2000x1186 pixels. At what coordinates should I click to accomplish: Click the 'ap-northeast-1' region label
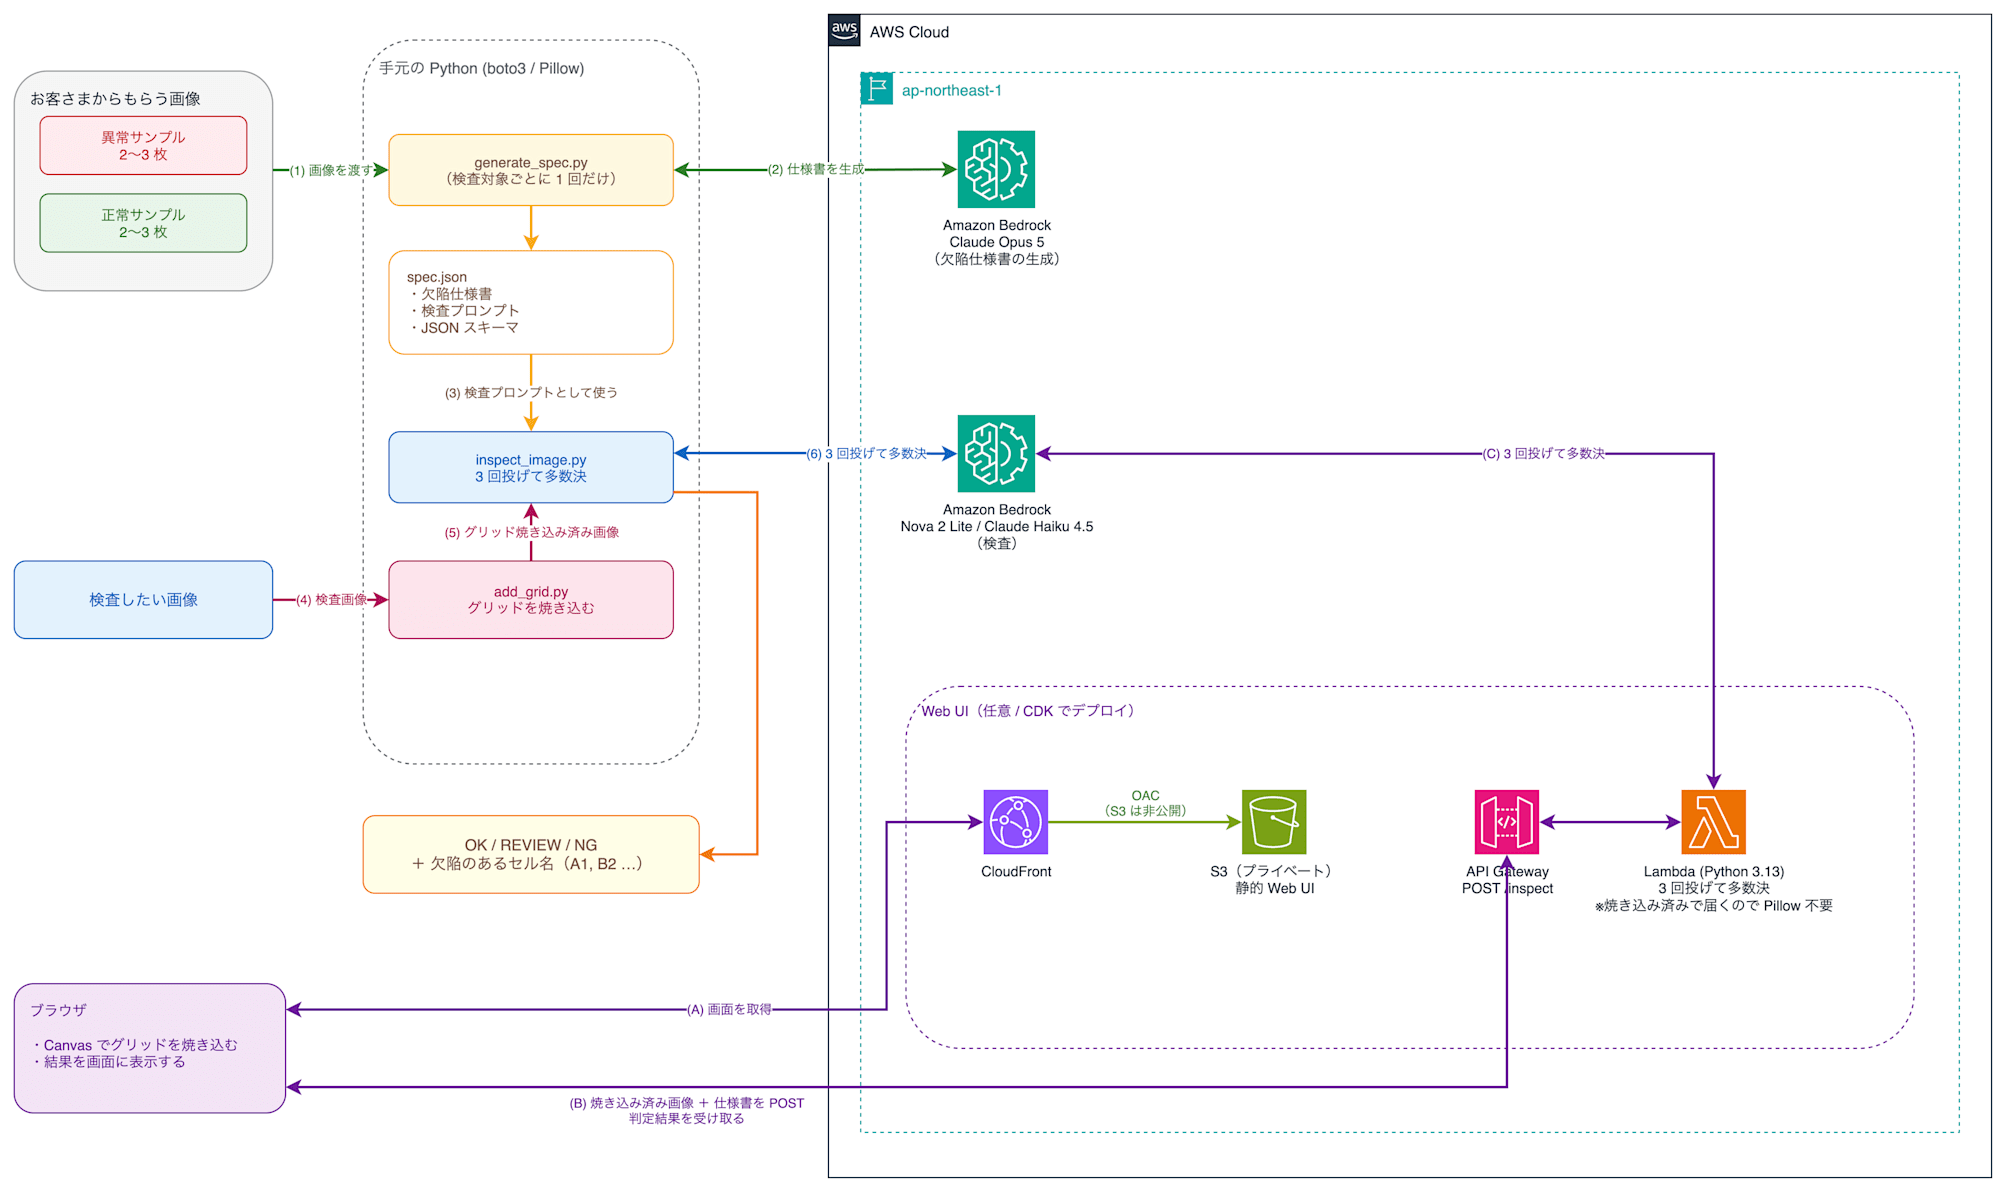(951, 90)
